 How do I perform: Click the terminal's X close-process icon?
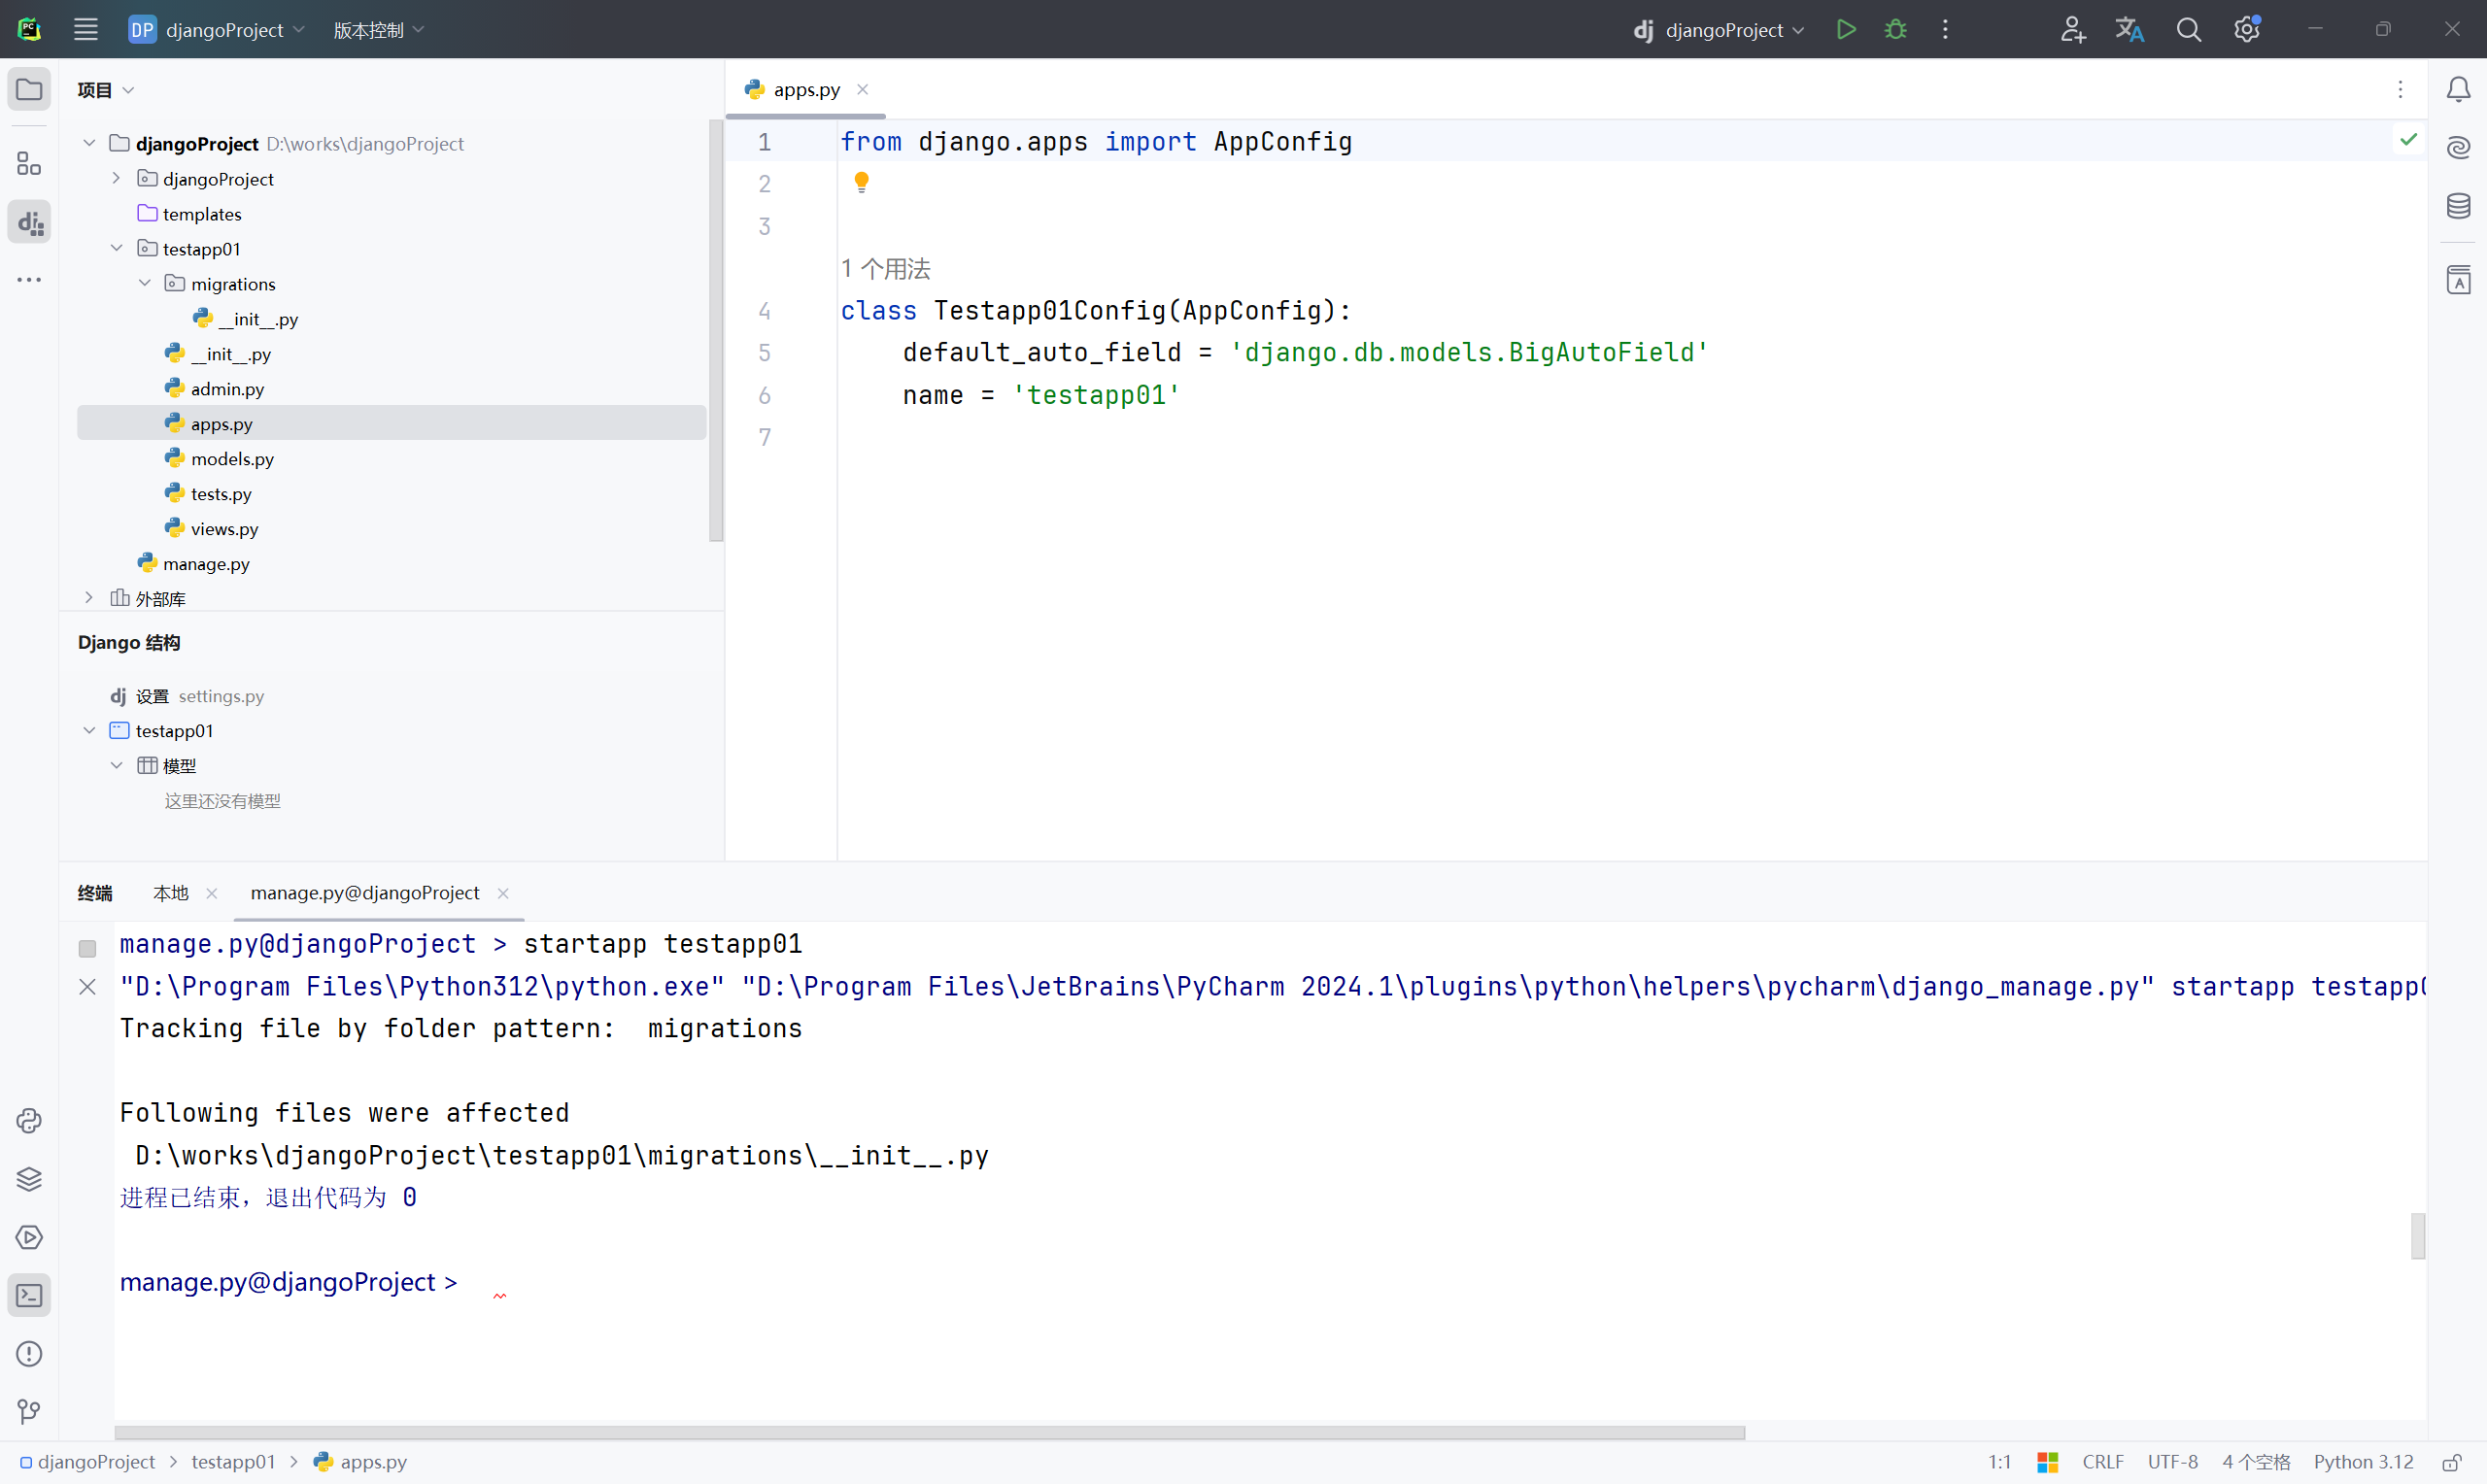[x=87, y=987]
